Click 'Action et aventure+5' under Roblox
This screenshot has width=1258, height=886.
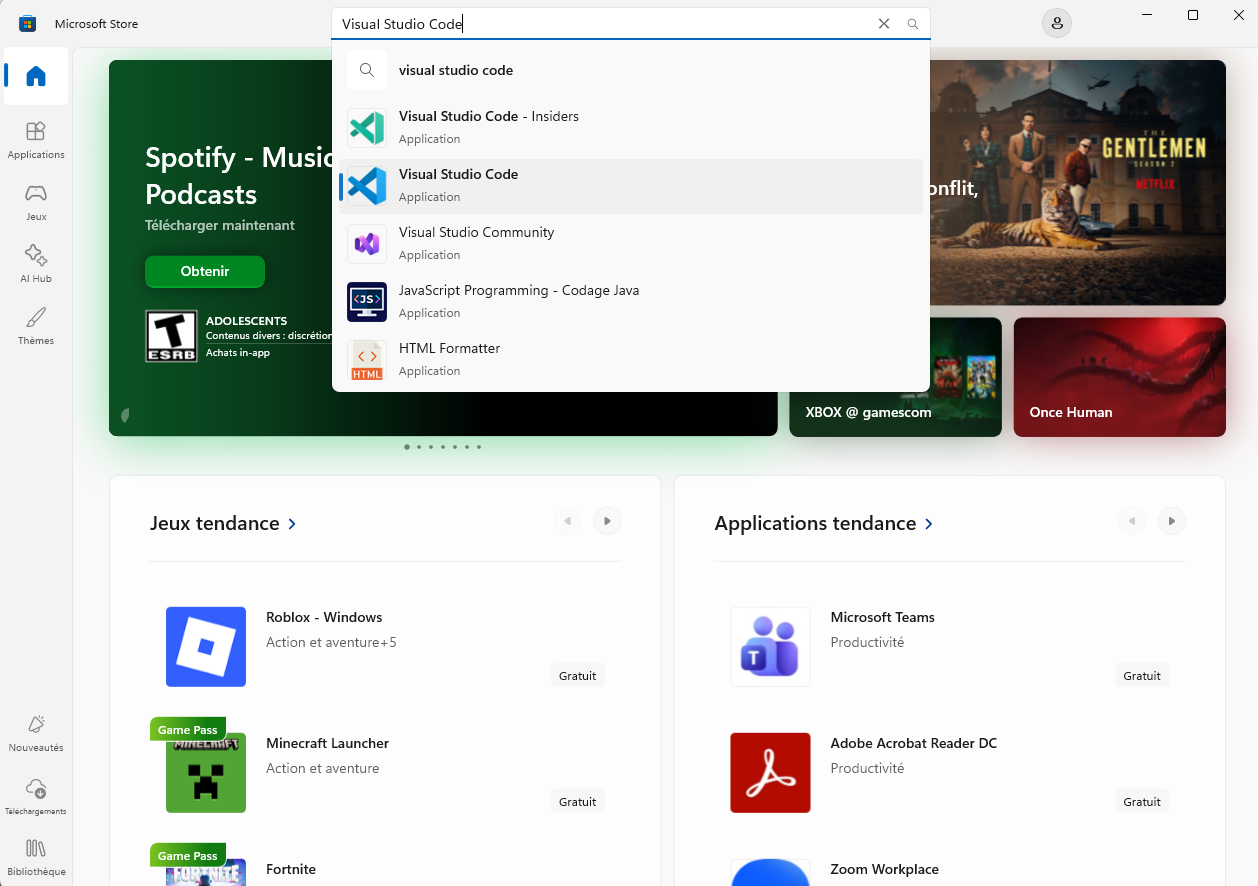tap(331, 642)
